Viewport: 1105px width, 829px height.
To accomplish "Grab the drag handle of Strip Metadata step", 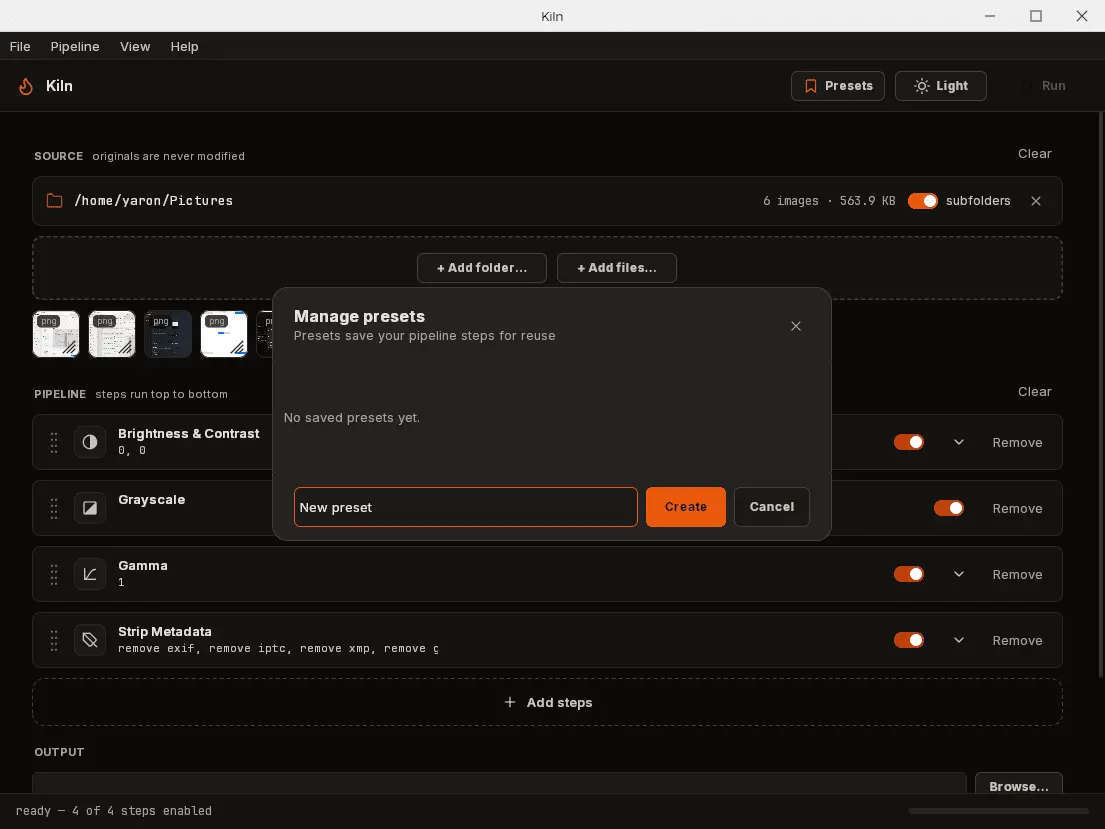I will pos(54,640).
